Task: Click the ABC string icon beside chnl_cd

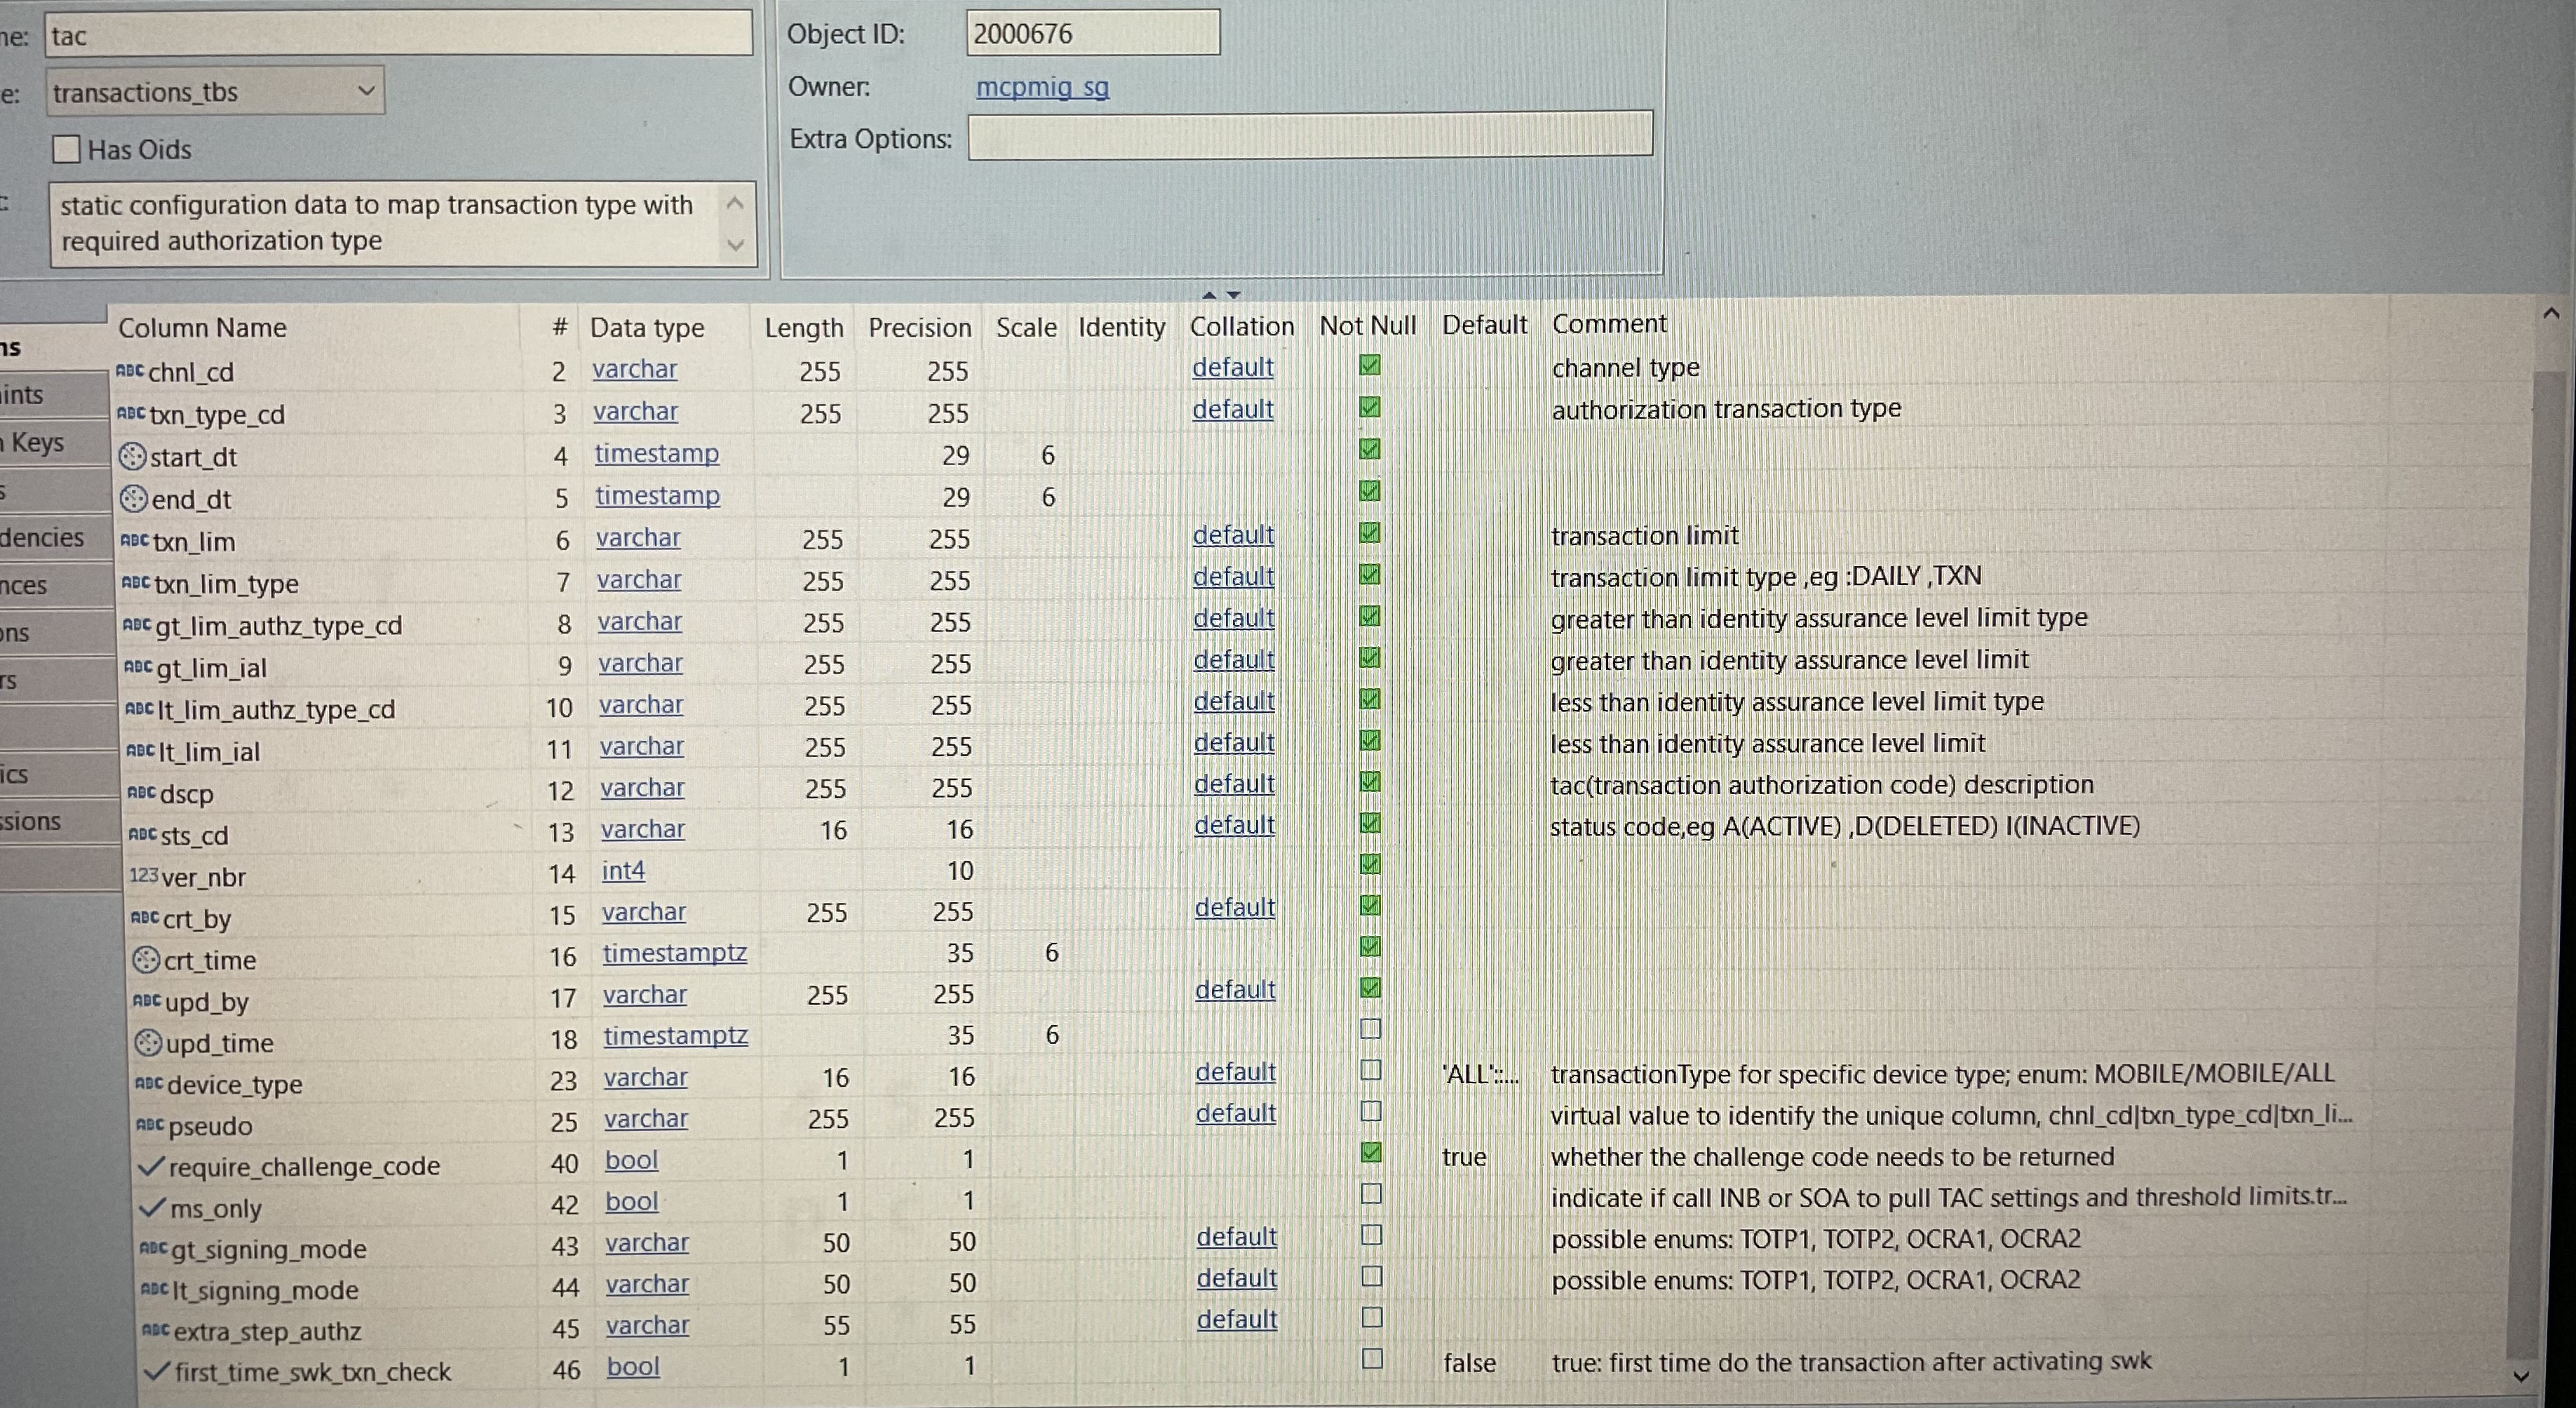Action: click(130, 371)
